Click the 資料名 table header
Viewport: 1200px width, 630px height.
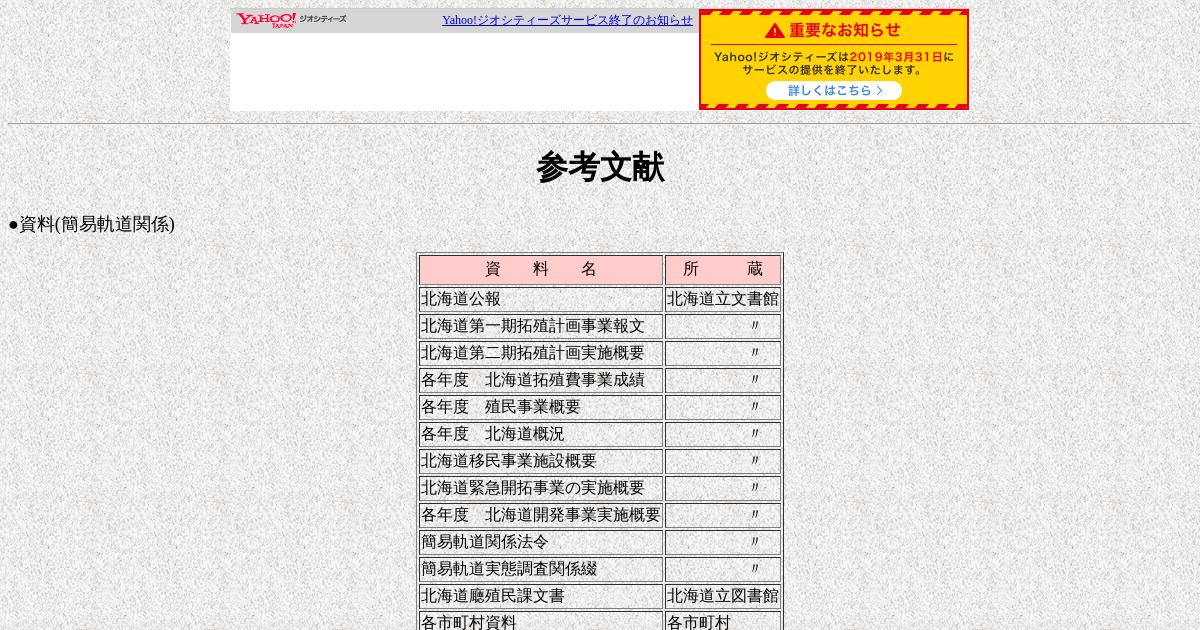541,269
